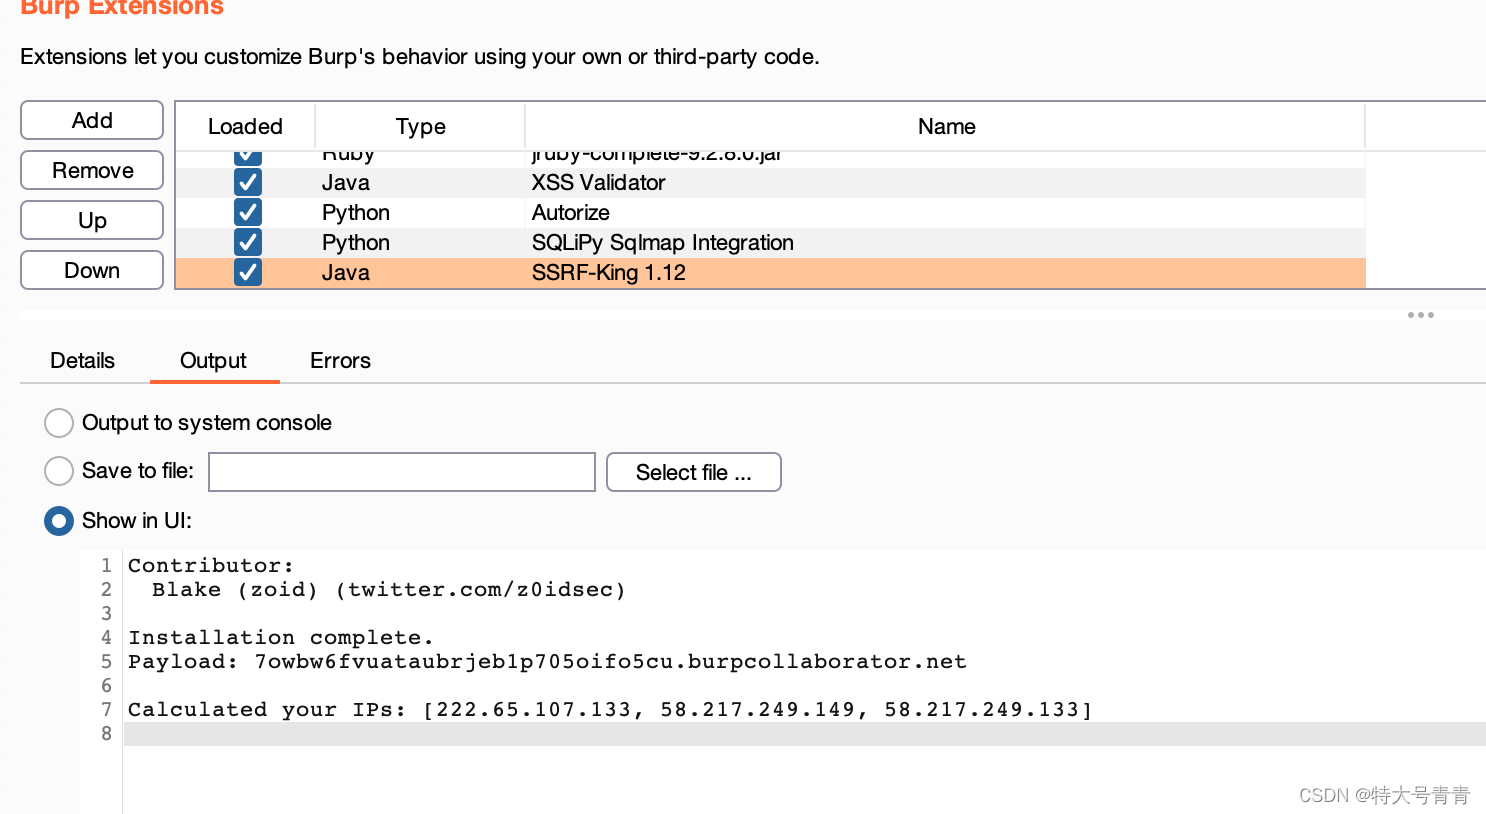Sort extensions by Loaded column header

point(246,127)
